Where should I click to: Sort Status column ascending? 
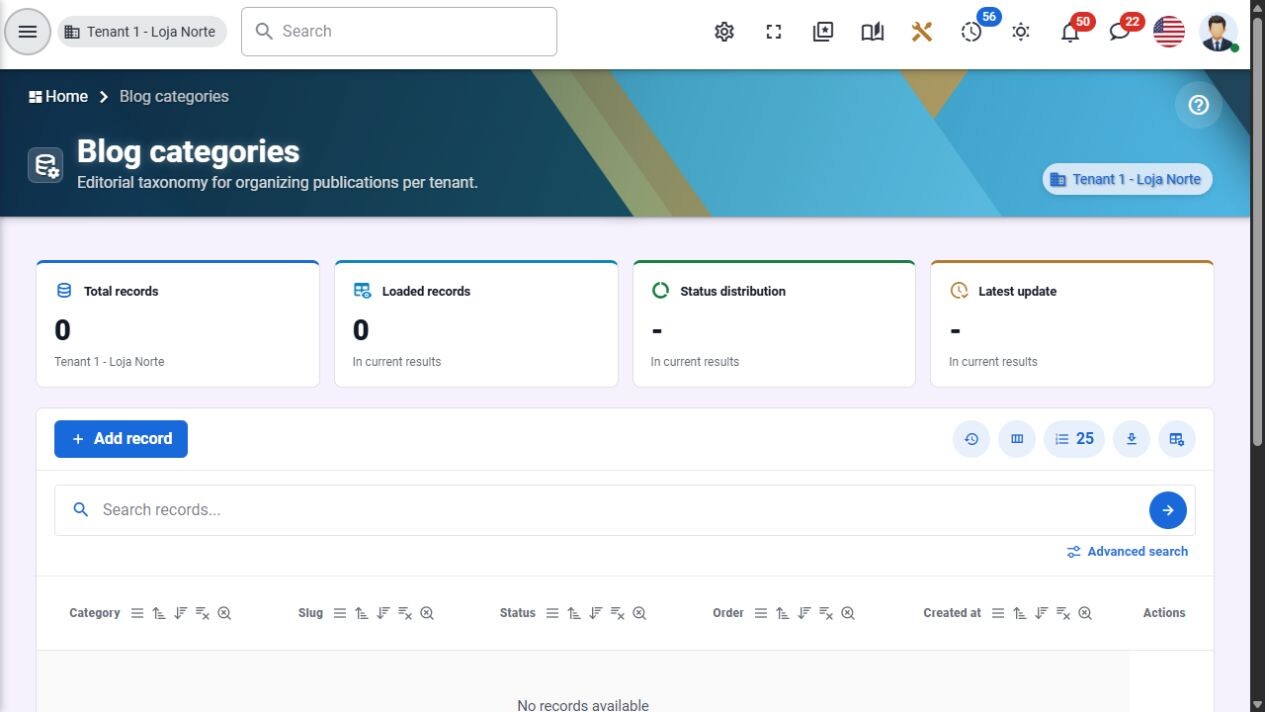point(574,613)
